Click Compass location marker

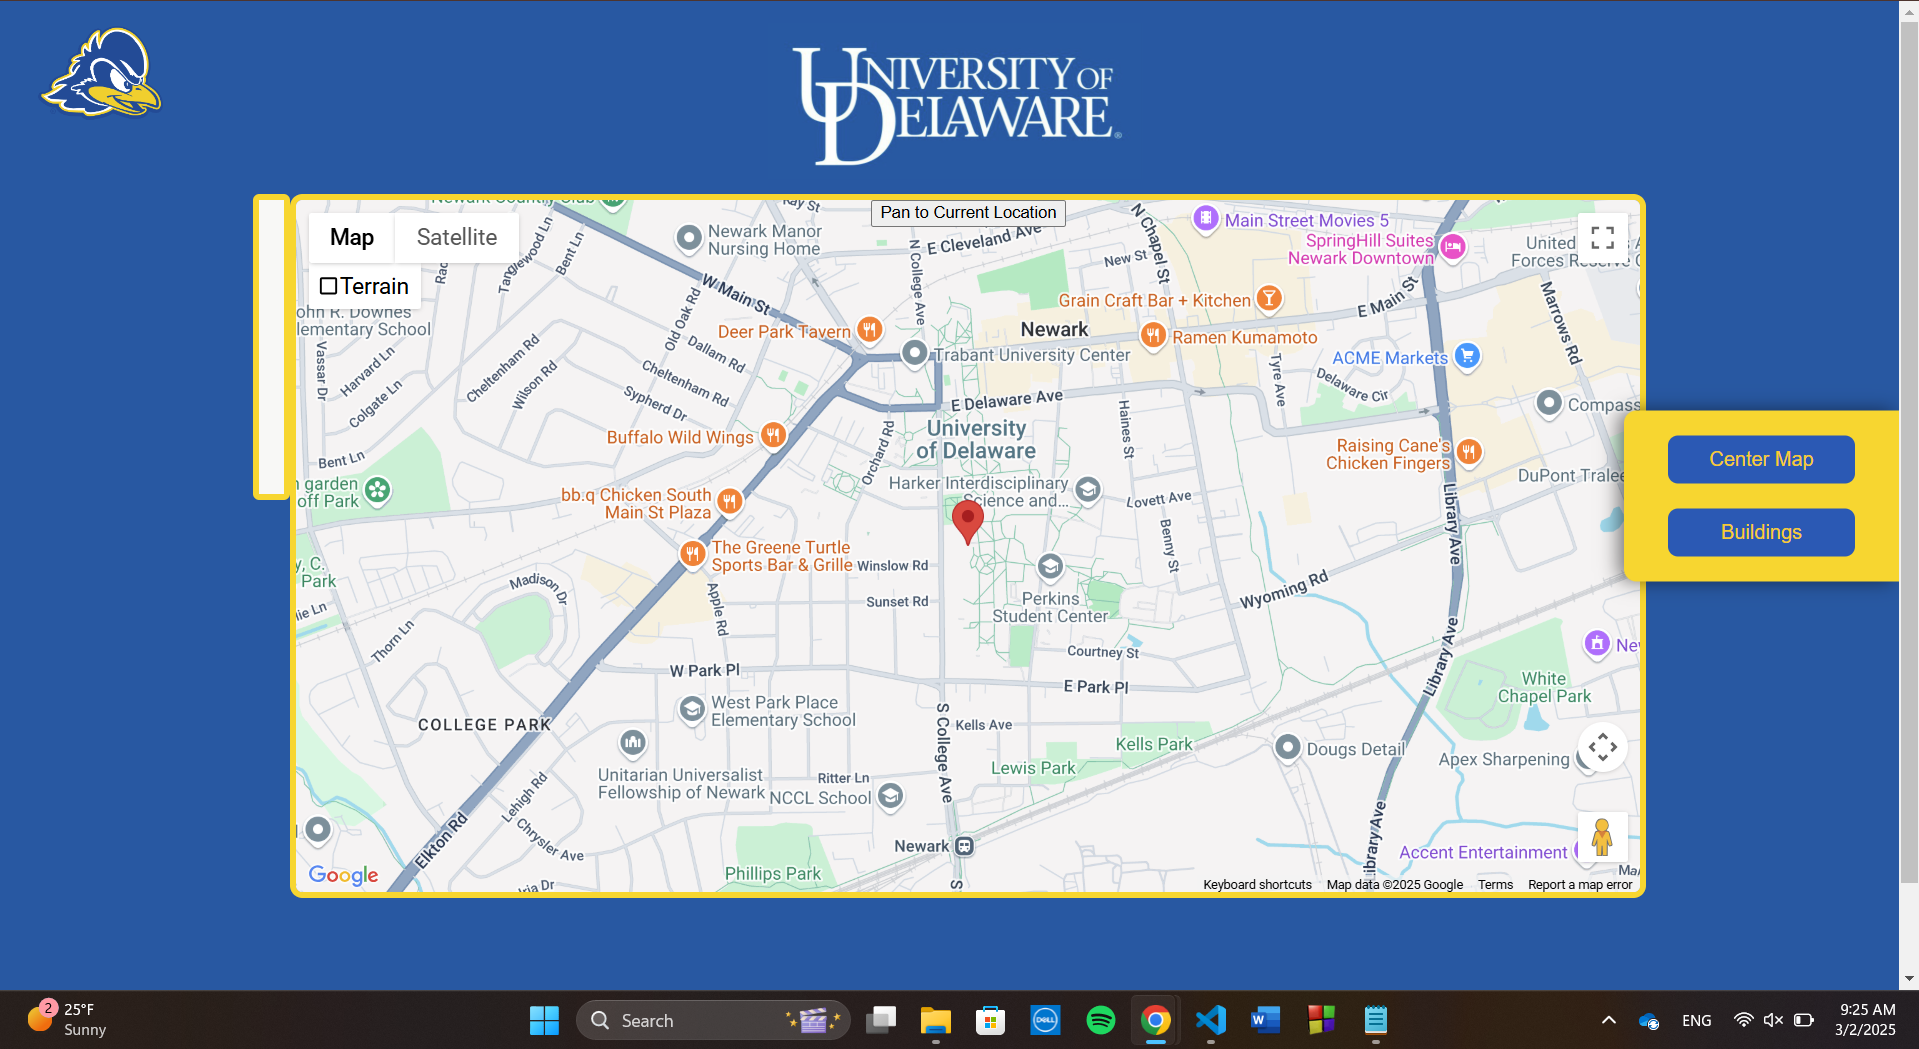point(1549,403)
